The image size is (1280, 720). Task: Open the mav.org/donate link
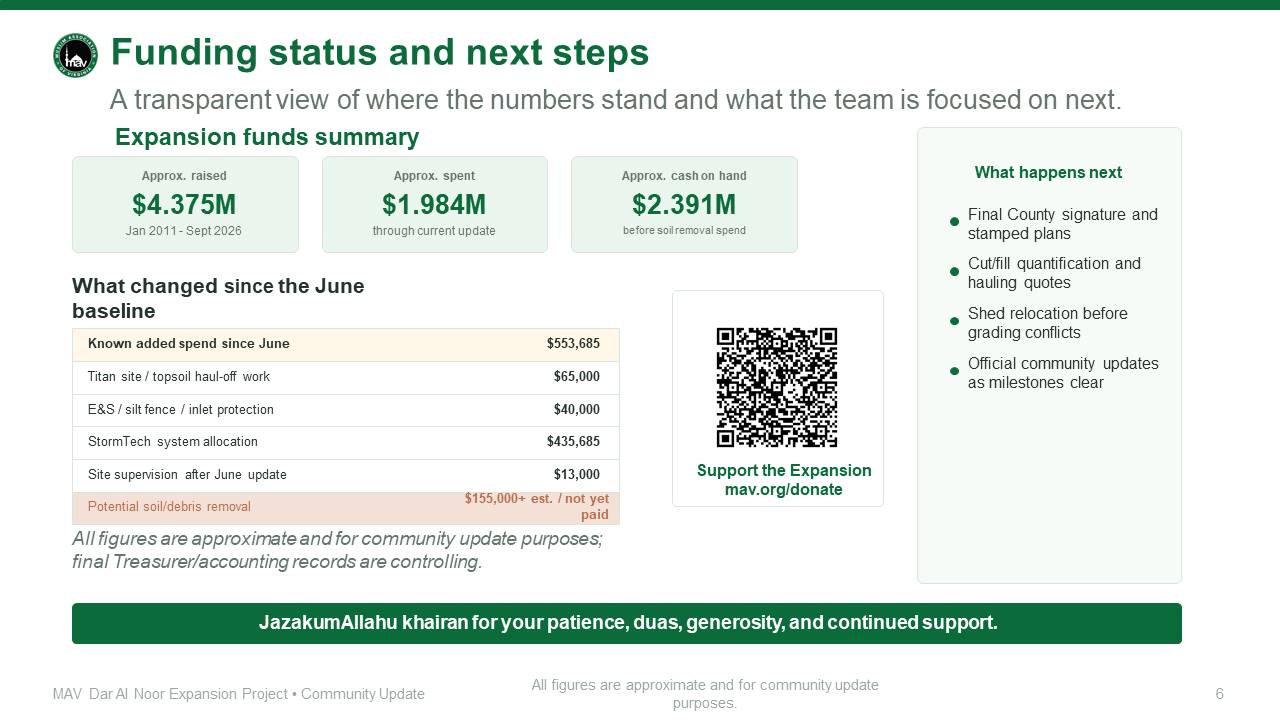pyautogui.click(x=784, y=490)
